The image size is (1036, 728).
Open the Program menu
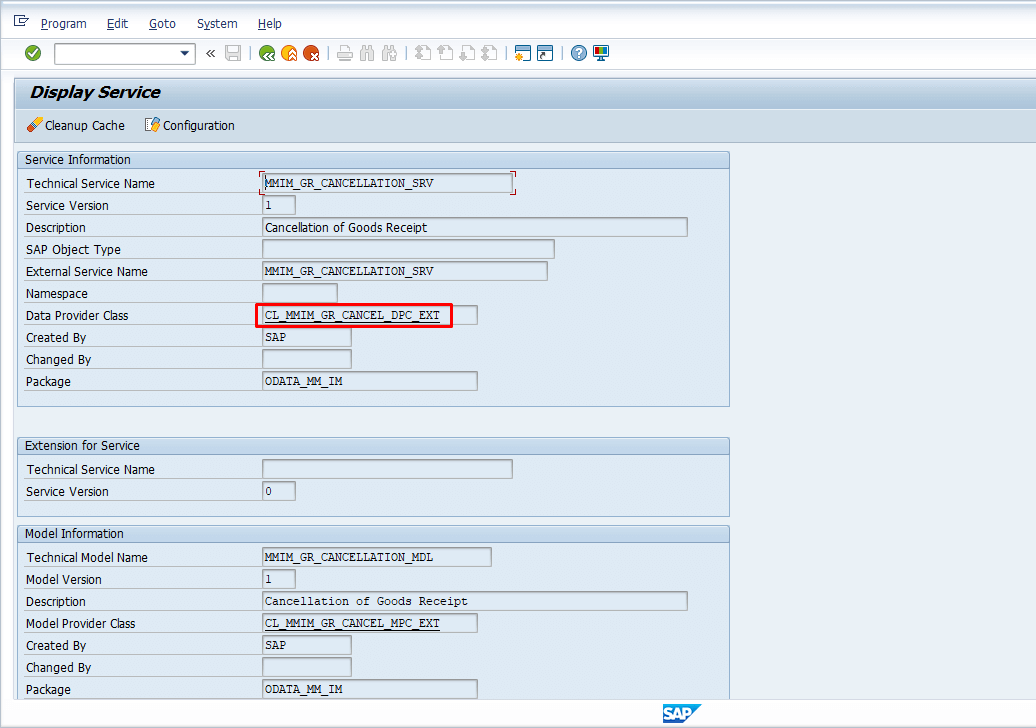coord(63,23)
